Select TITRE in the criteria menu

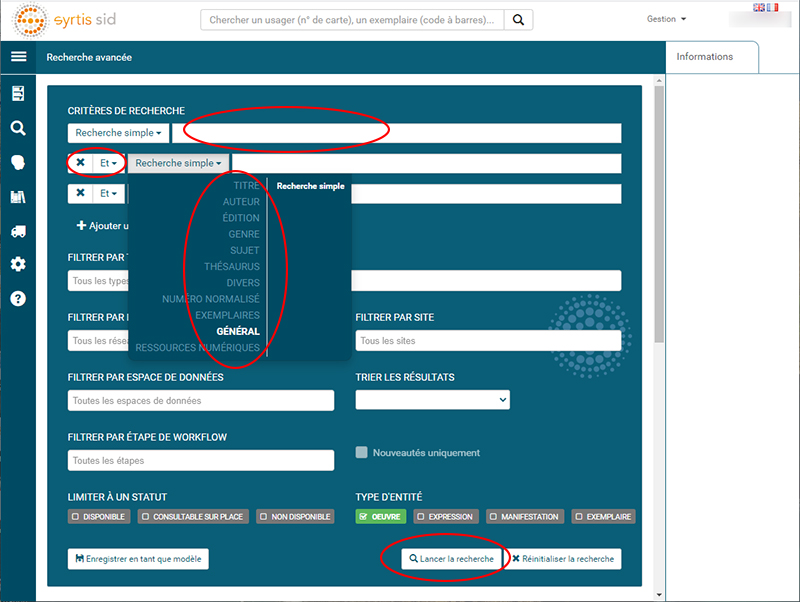(246, 186)
